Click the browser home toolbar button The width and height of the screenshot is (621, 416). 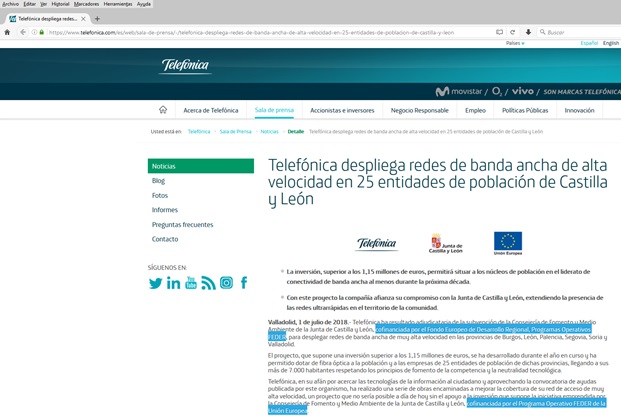7,32
